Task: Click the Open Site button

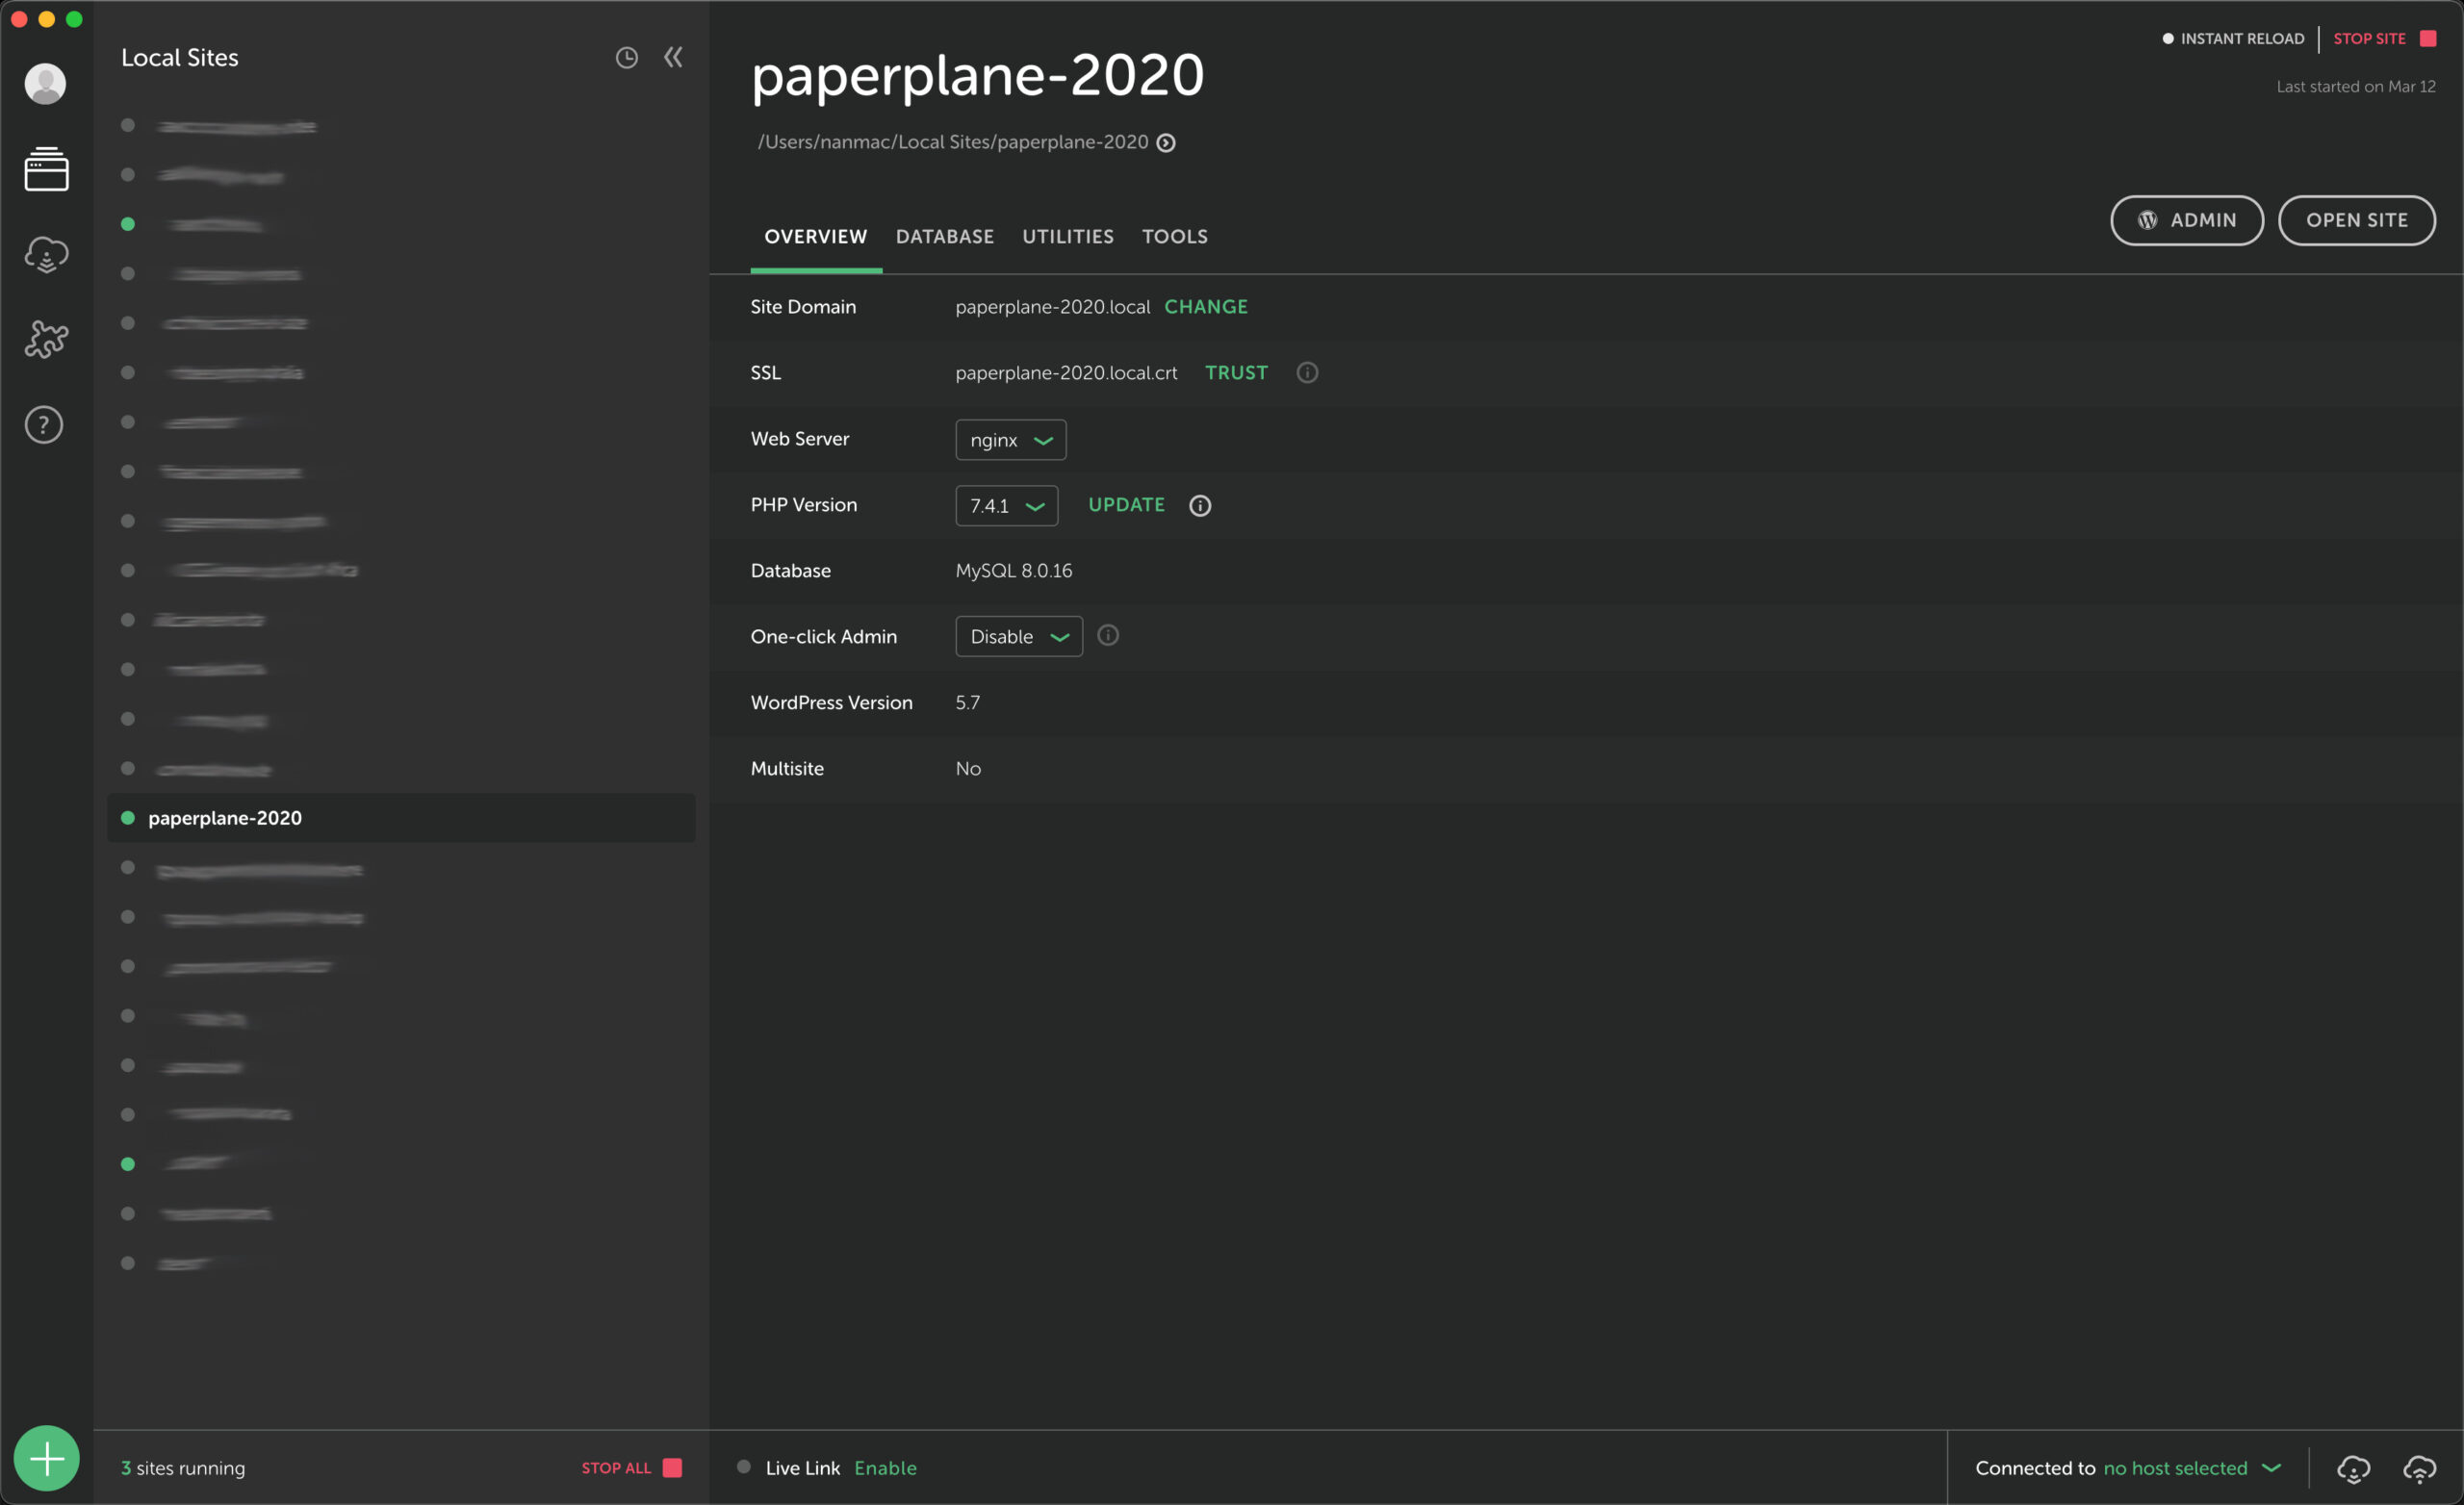Action: [x=2357, y=220]
